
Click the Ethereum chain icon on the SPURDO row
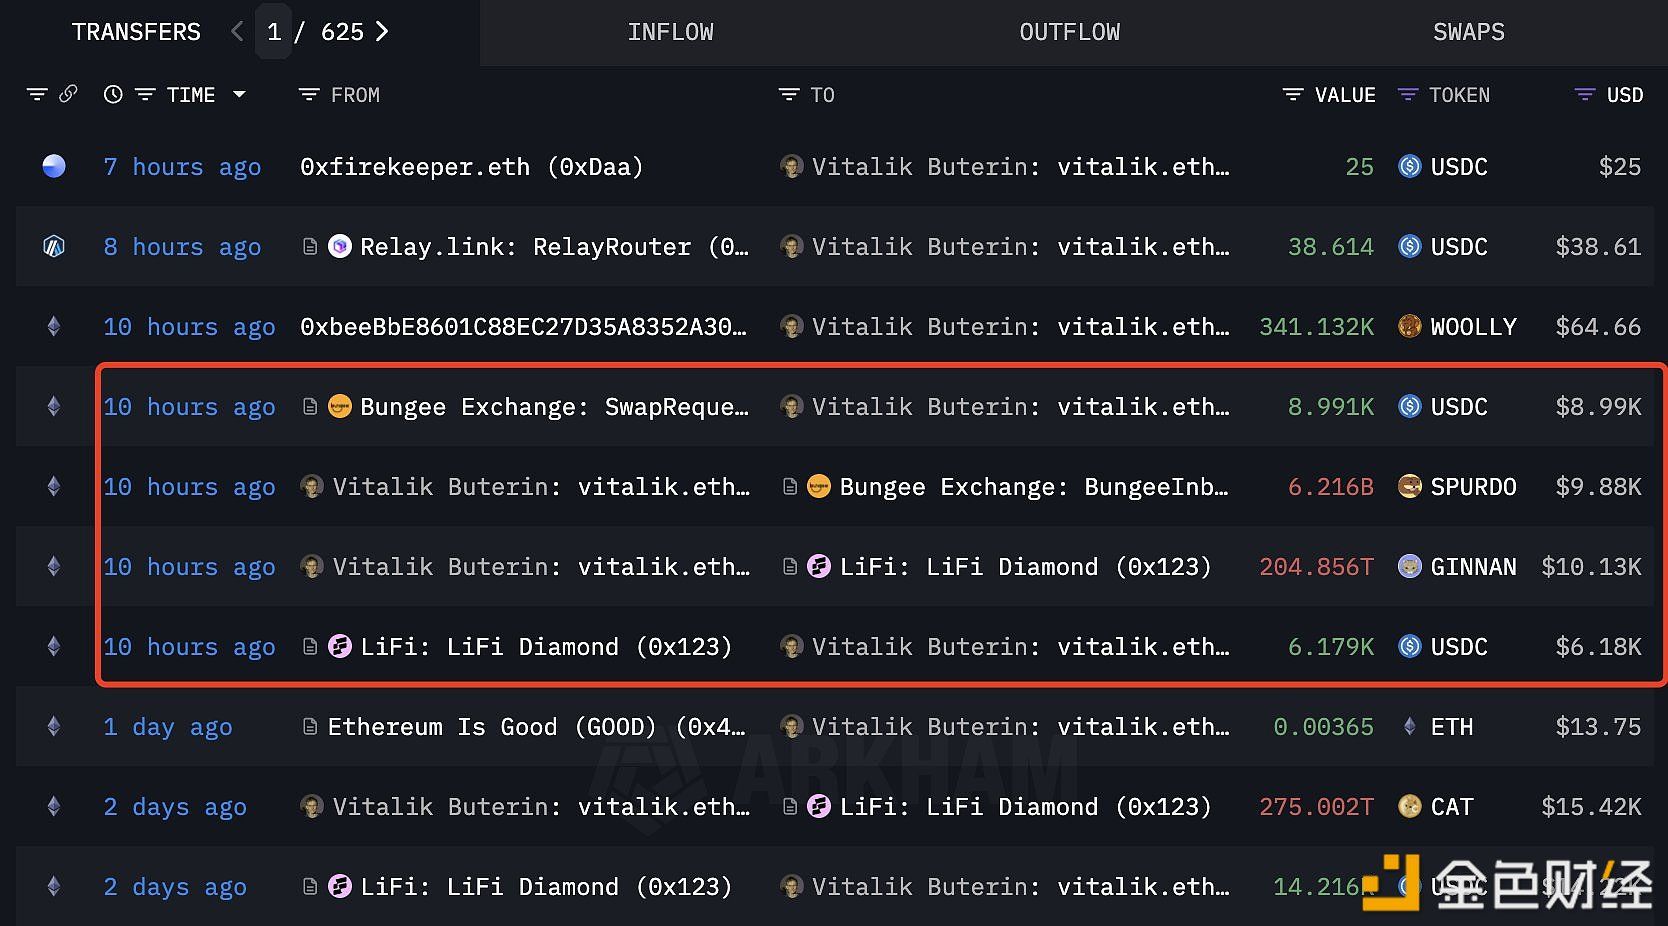click(54, 487)
